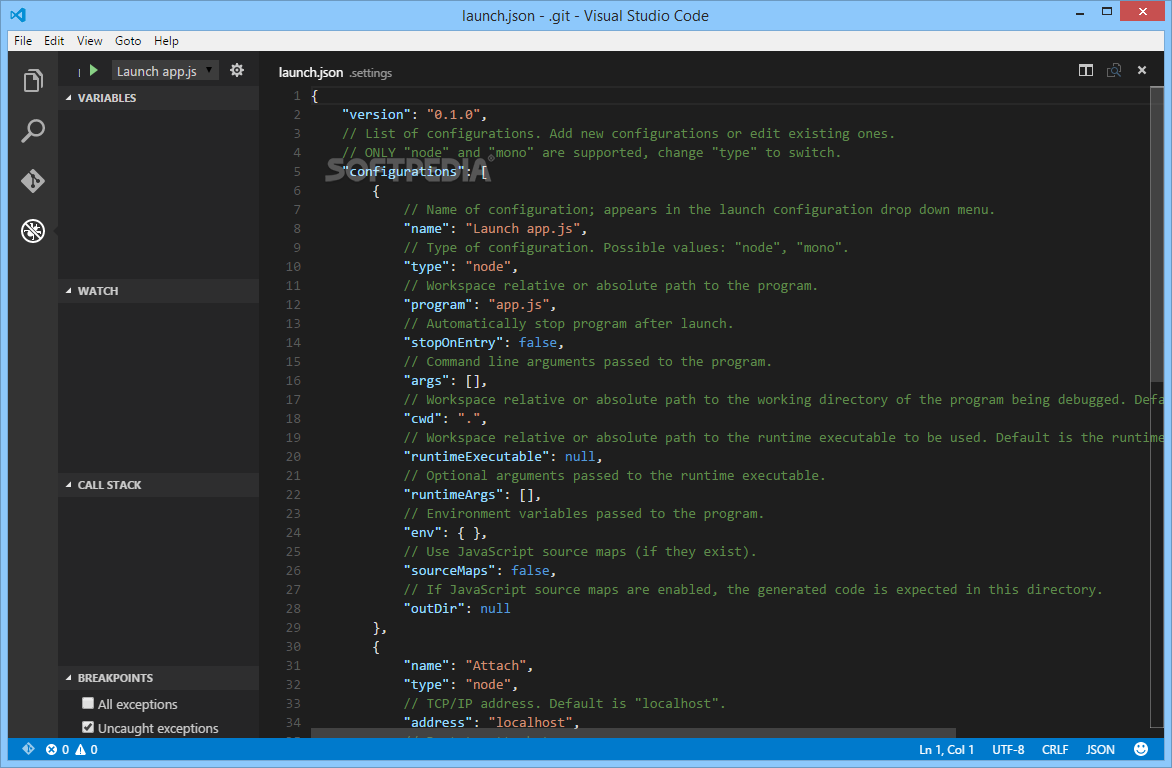This screenshot has width=1172, height=768.
Task: Open the File menu
Action: click(22, 40)
